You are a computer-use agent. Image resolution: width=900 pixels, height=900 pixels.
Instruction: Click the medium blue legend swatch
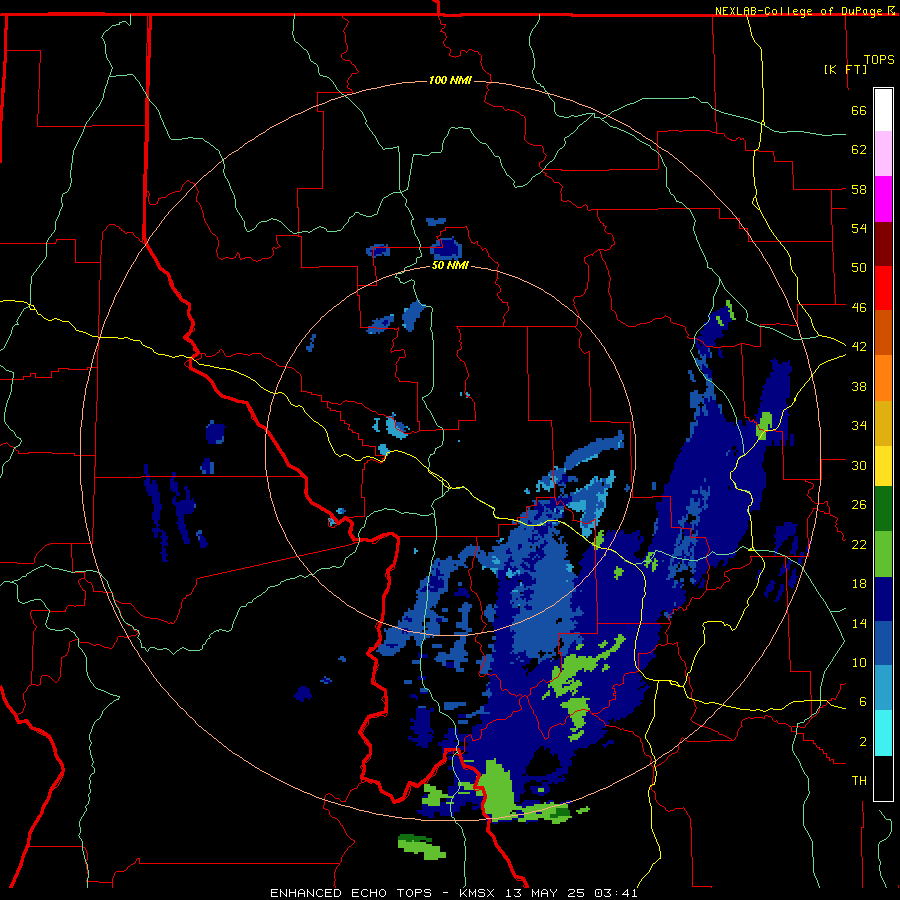[x=883, y=643]
